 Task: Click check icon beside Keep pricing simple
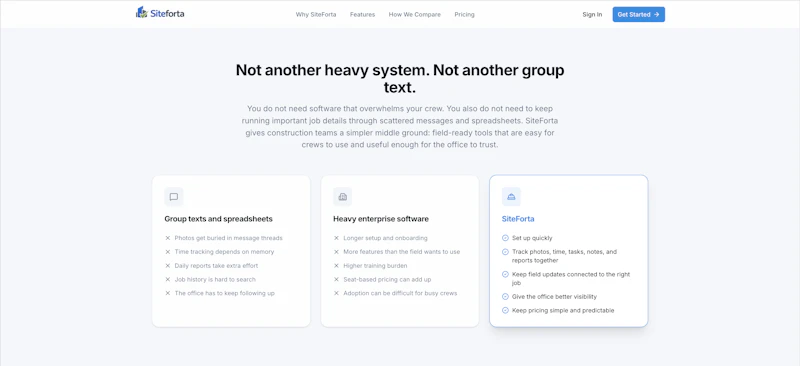pyautogui.click(x=505, y=310)
